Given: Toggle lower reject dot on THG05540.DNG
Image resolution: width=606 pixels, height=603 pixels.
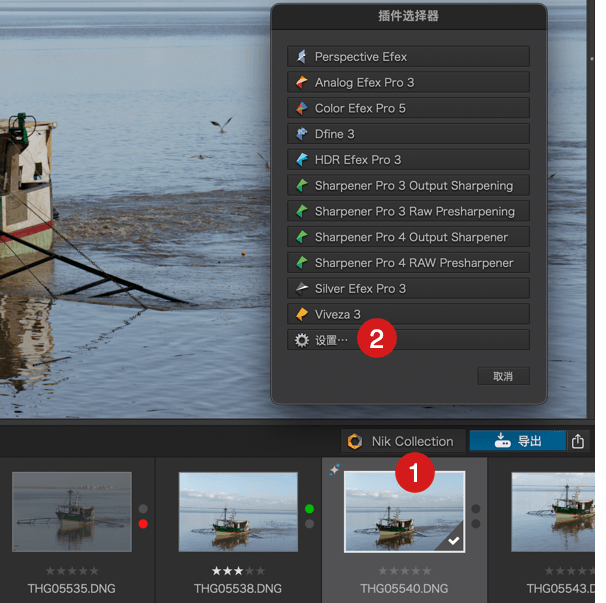Looking at the screenshot, I should [476, 524].
